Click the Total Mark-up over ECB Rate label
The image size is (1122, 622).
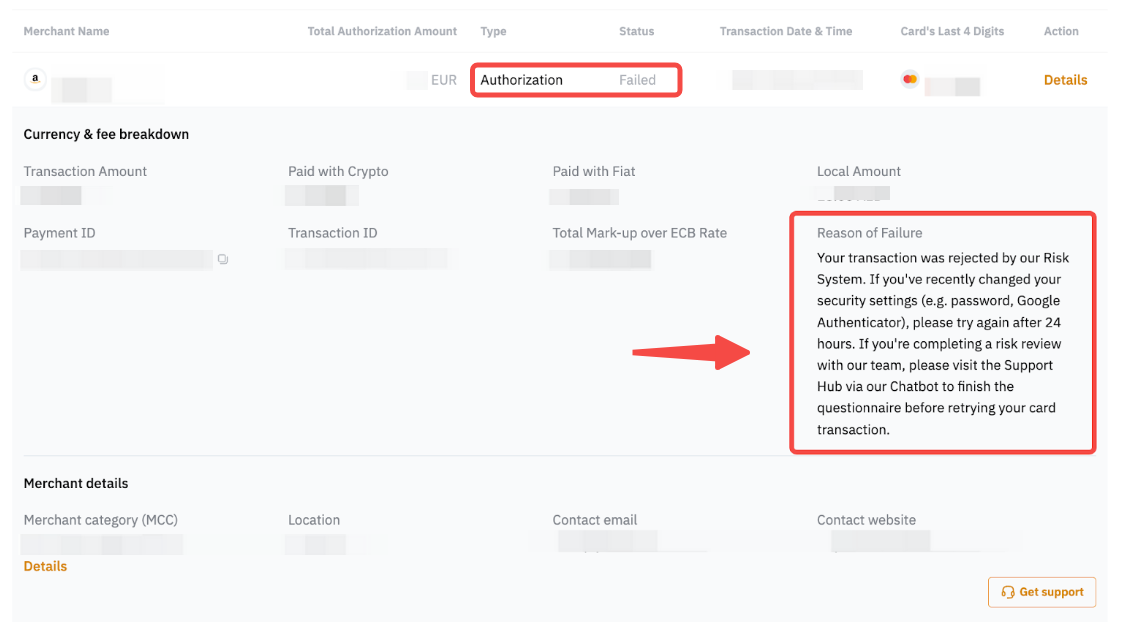click(x=639, y=233)
